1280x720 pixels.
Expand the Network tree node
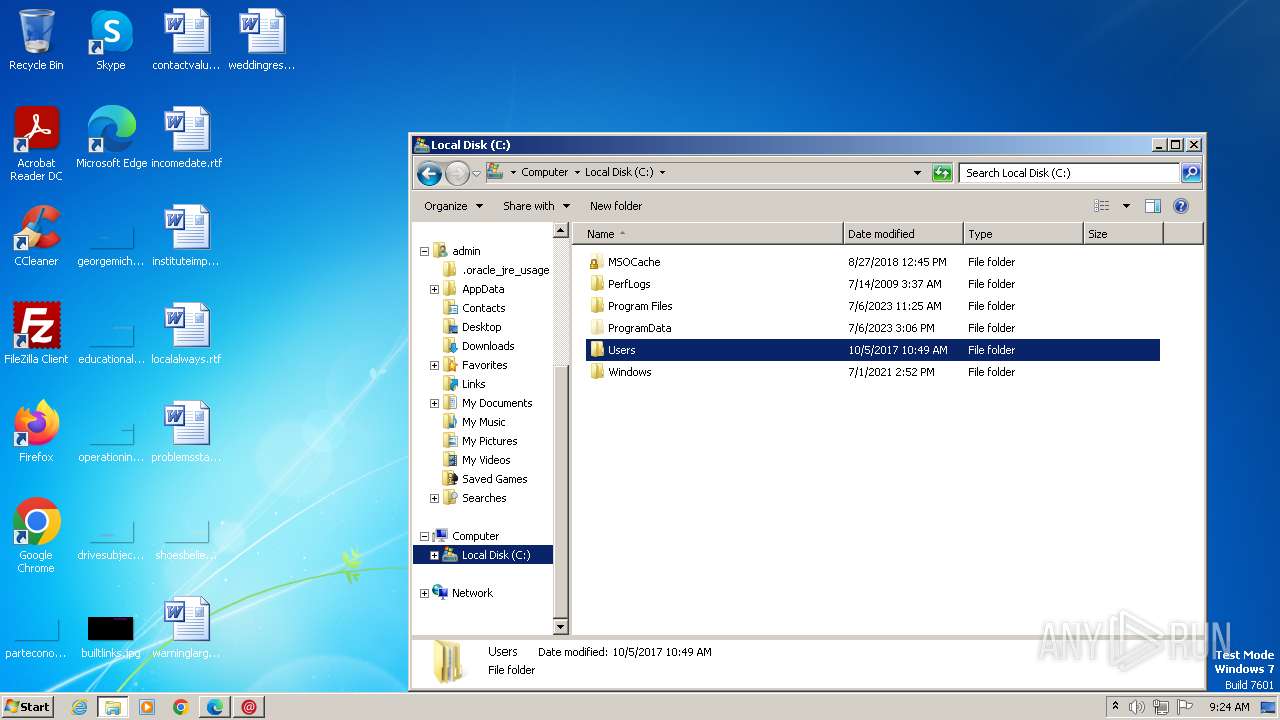point(424,593)
